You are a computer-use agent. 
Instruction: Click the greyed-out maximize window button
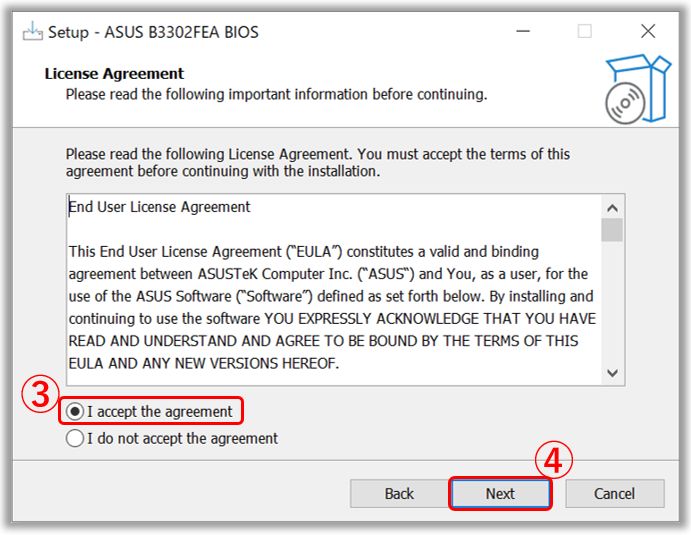pos(585,31)
